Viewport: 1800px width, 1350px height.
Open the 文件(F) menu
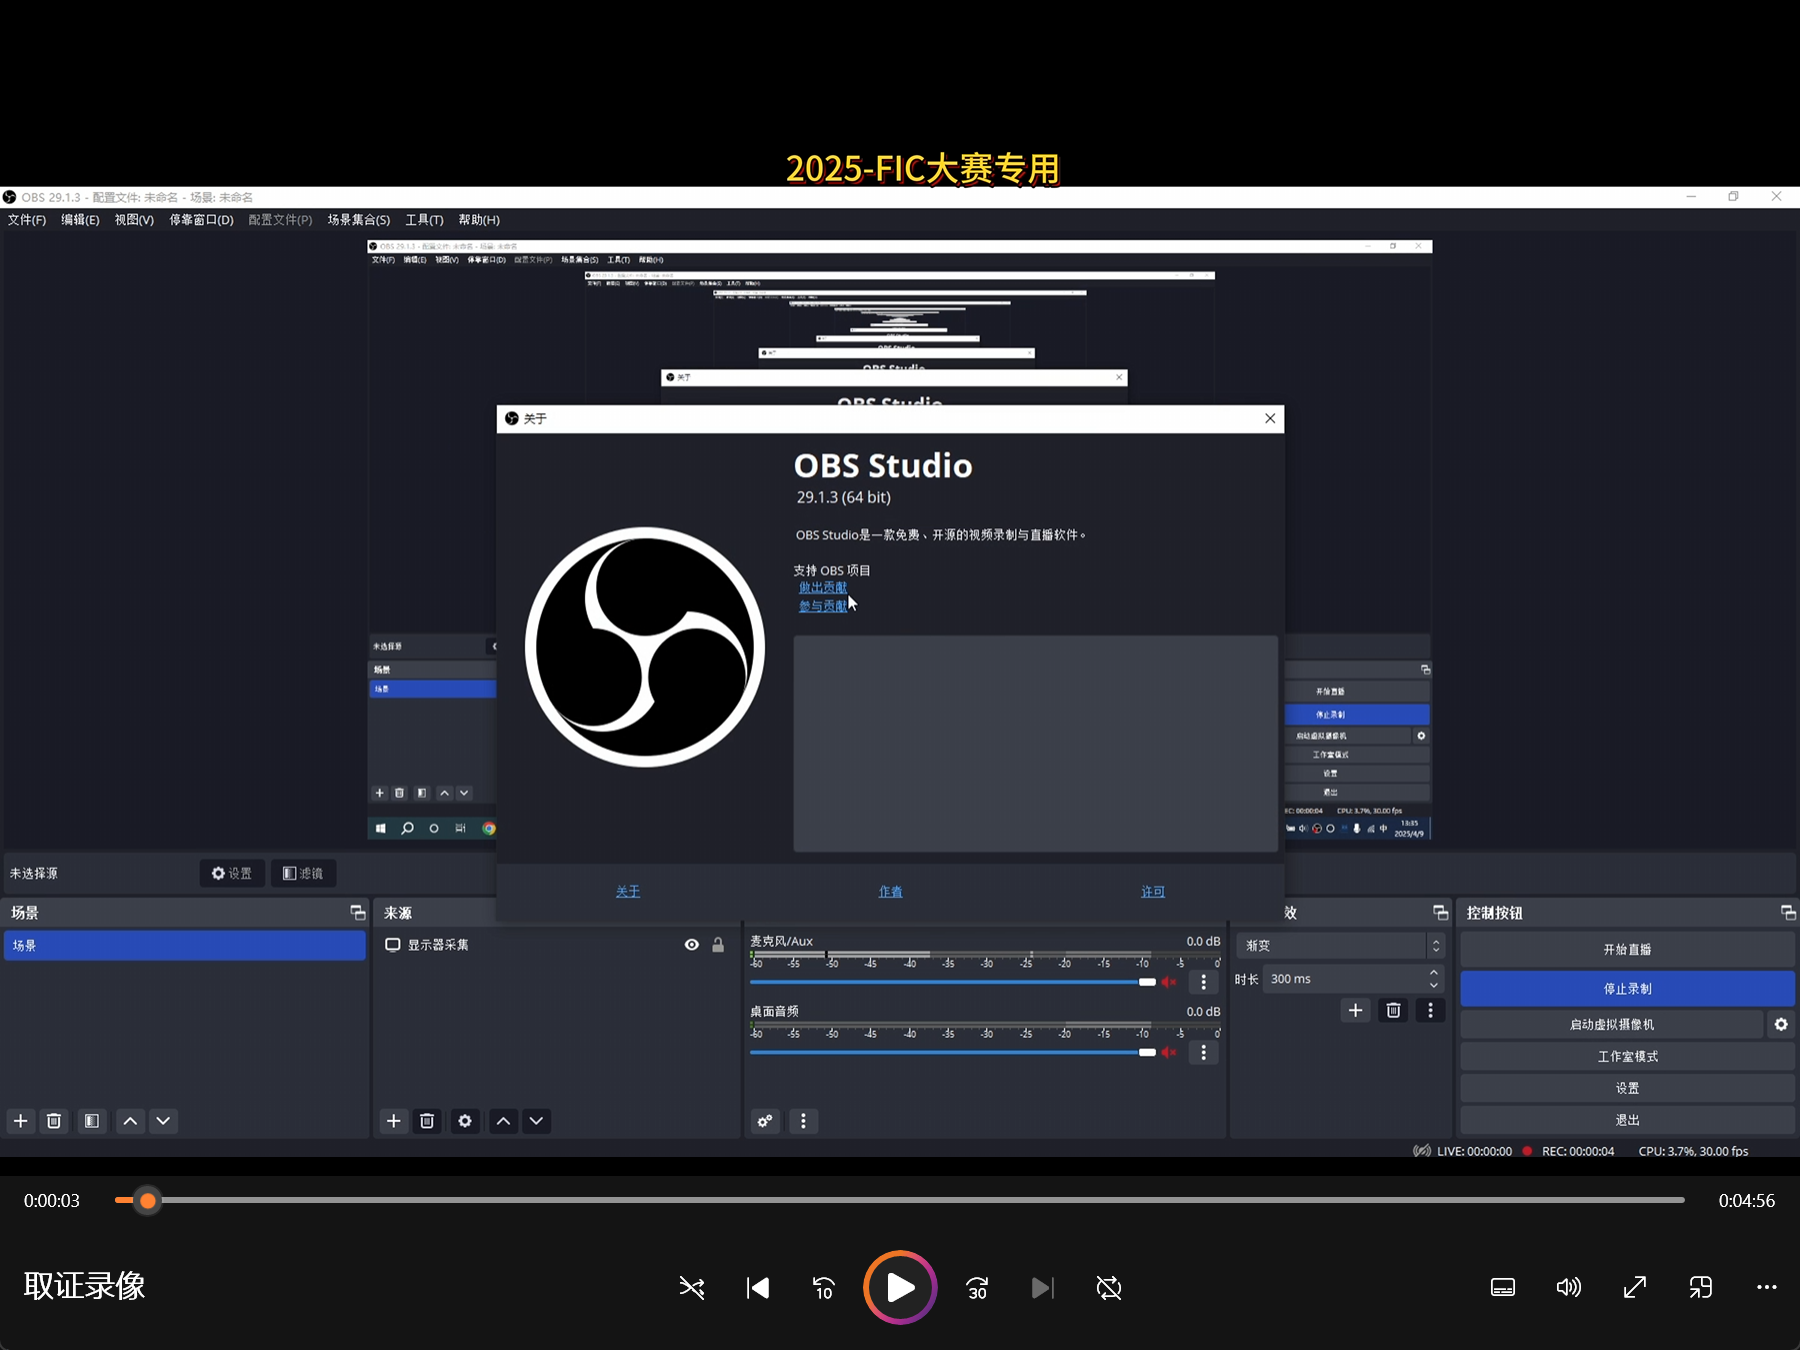coord(27,220)
